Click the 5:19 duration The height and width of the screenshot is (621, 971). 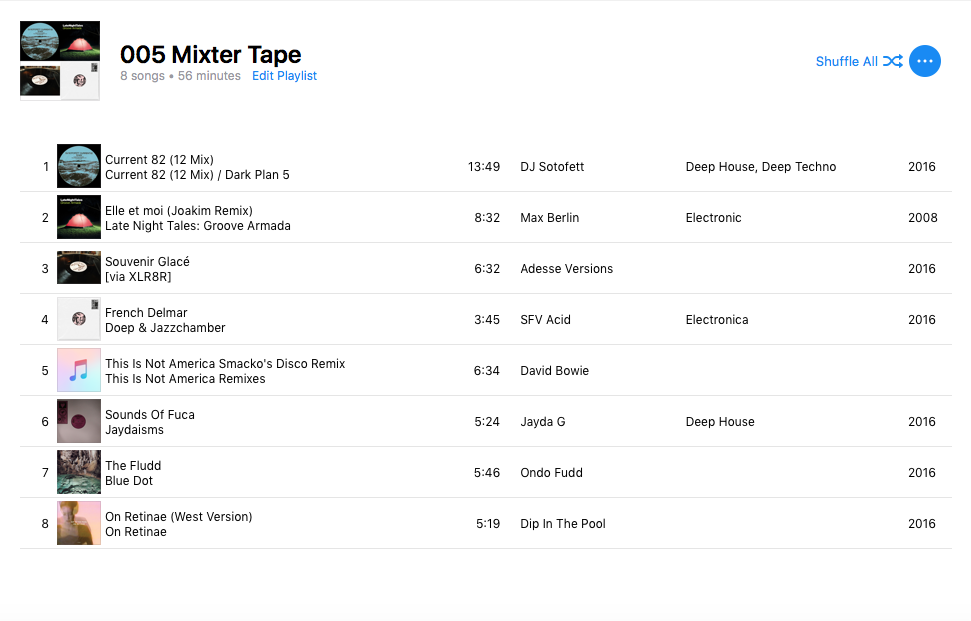[488, 524]
